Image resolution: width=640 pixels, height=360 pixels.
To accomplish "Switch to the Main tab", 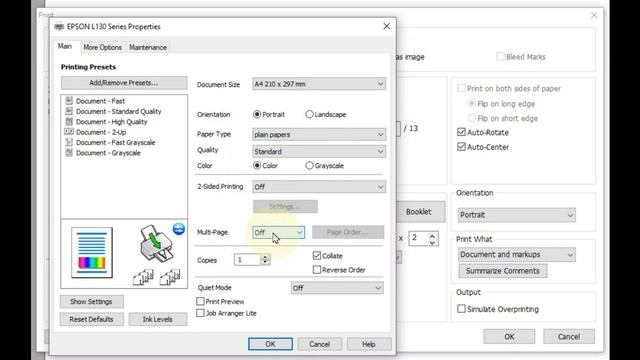I will point(64,46).
